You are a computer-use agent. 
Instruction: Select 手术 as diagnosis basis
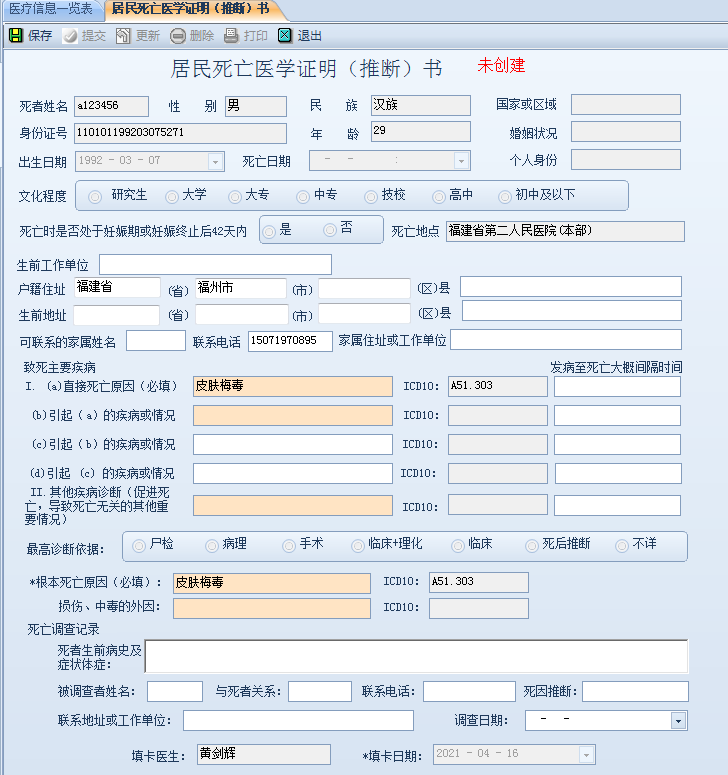coord(289,546)
